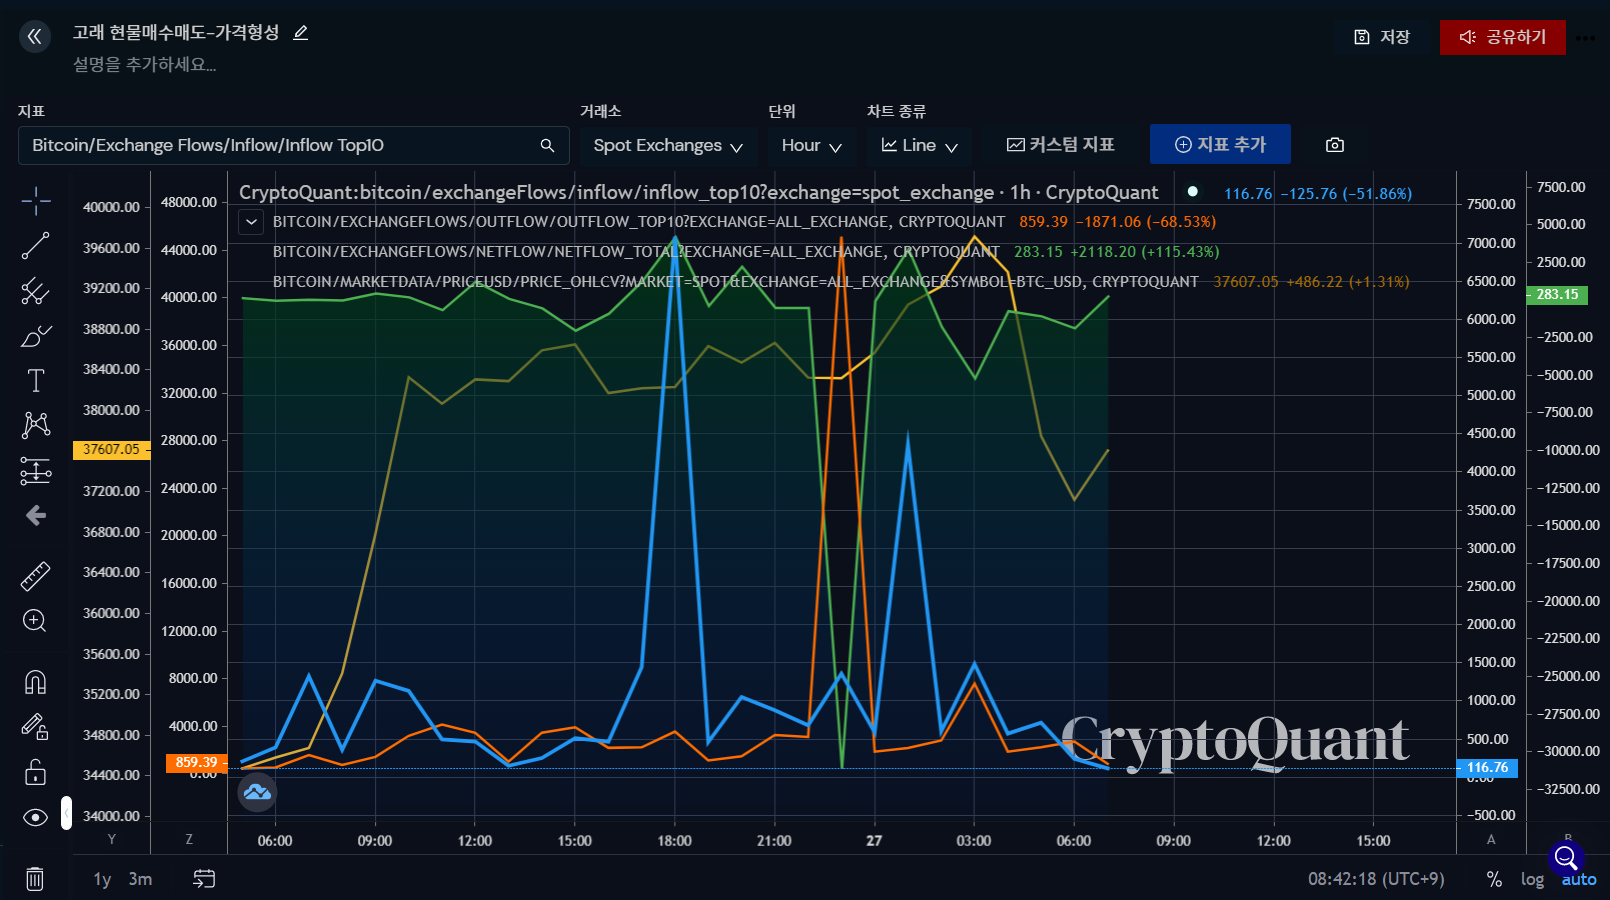Toggle hide all drawings eye icon
Image resolution: width=1610 pixels, height=900 pixels.
tap(35, 817)
